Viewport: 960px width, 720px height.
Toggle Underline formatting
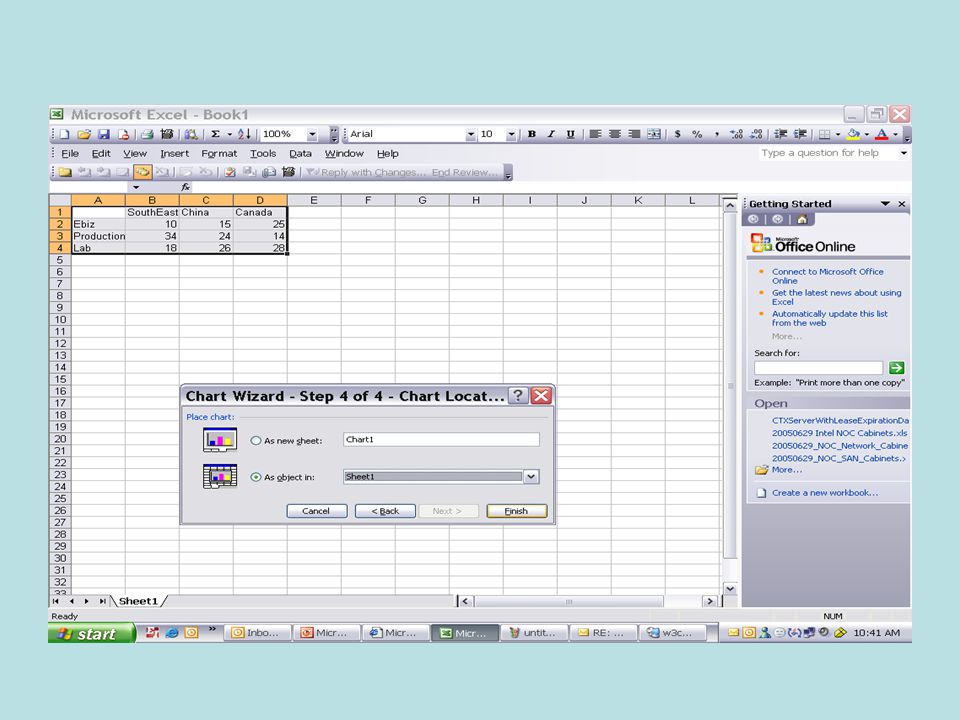570,134
